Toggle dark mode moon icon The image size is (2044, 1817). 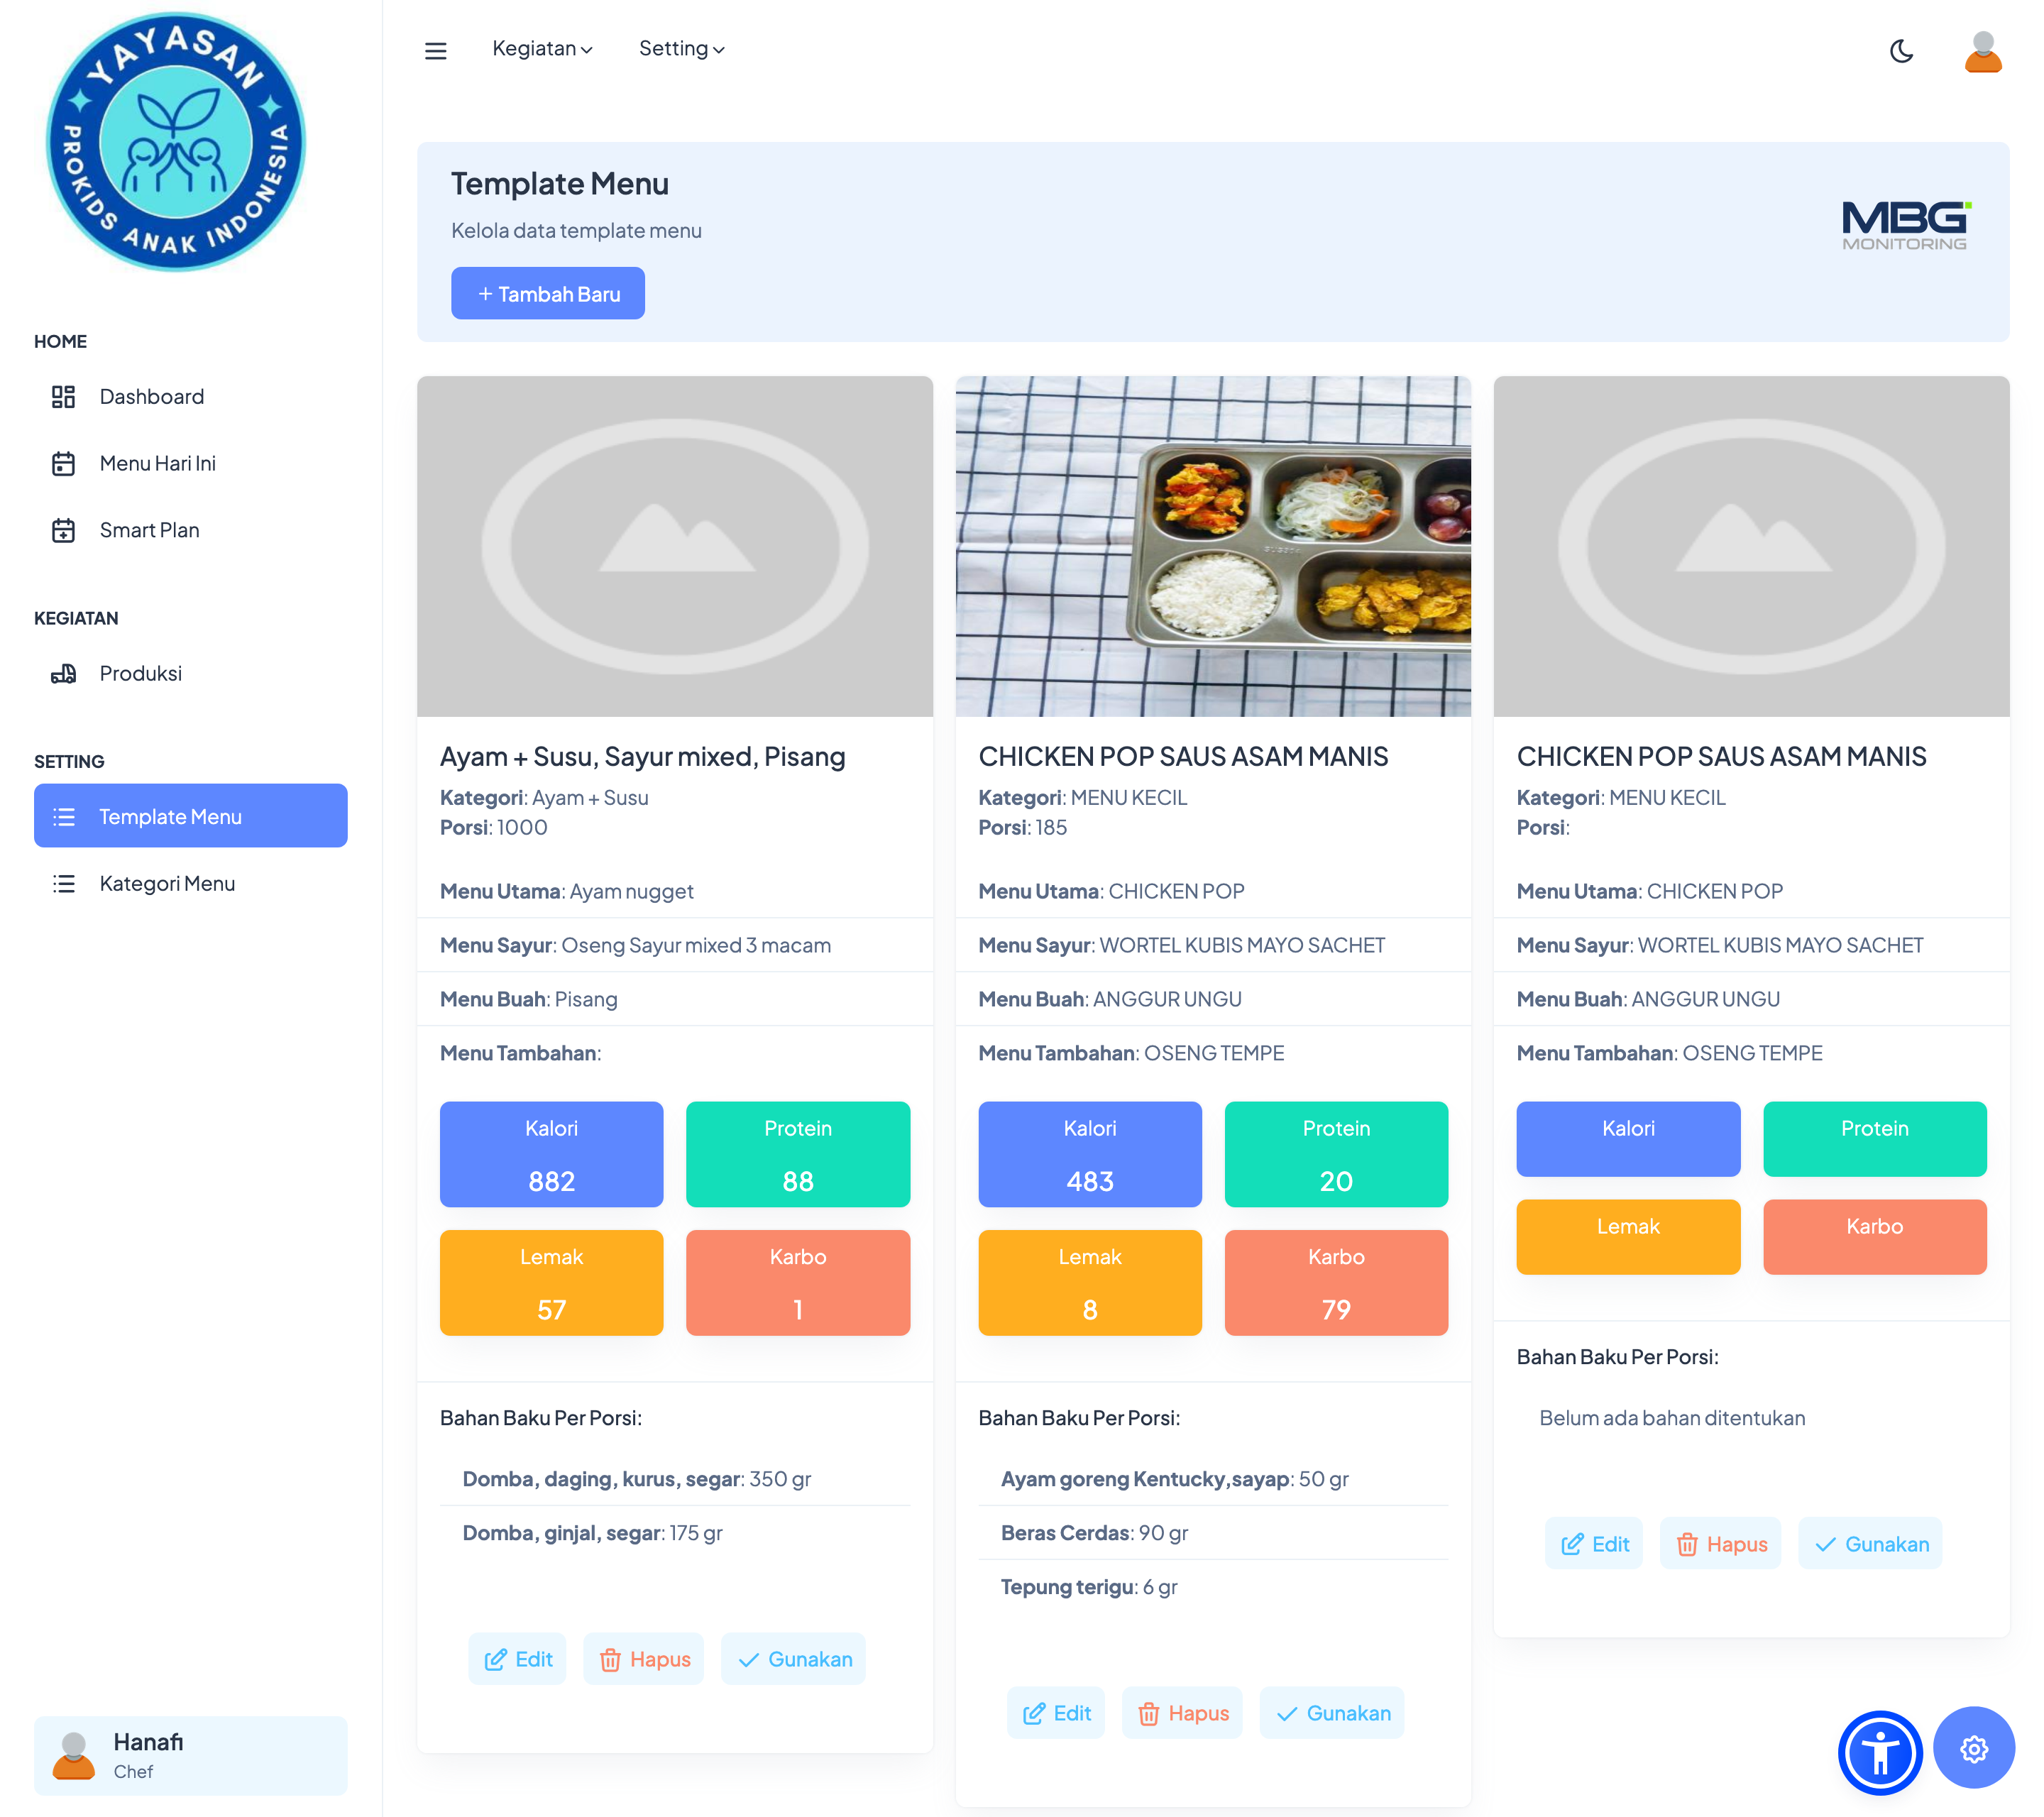[1901, 50]
